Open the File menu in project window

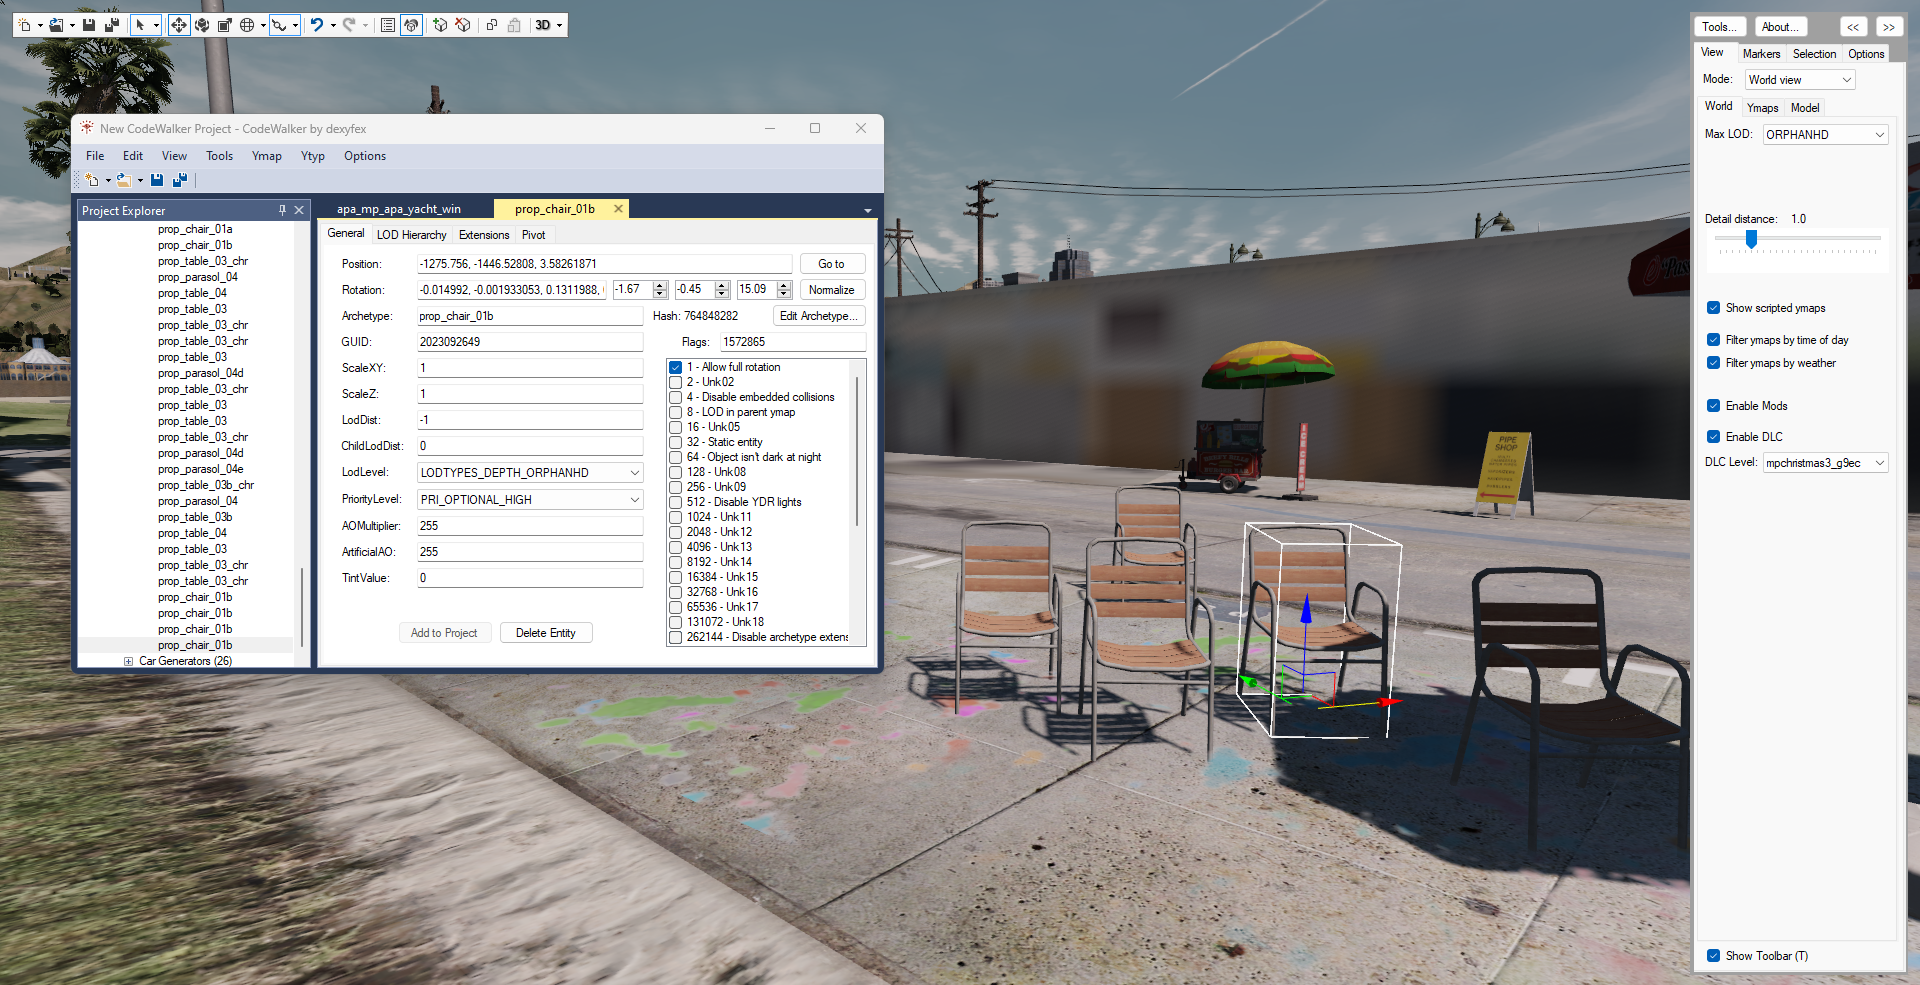pyautogui.click(x=95, y=156)
